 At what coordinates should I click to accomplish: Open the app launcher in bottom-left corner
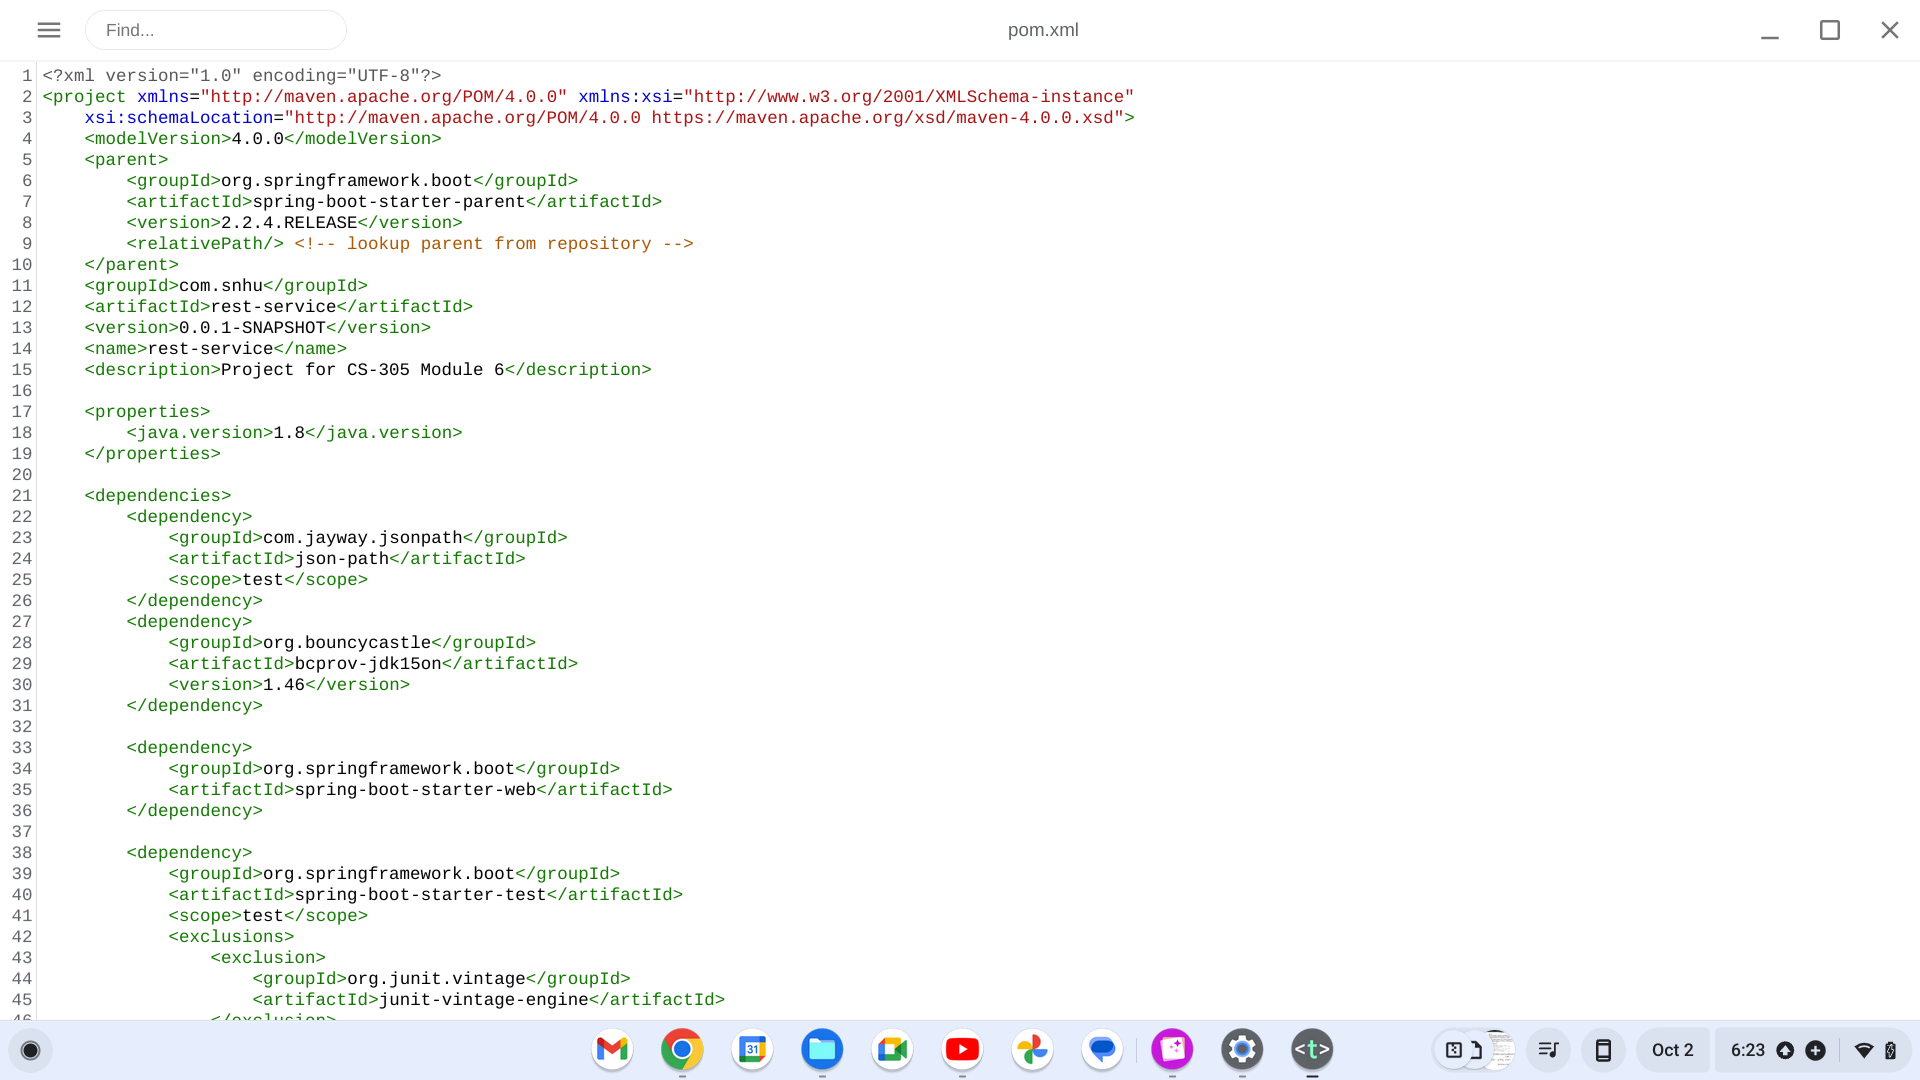pos(31,1050)
